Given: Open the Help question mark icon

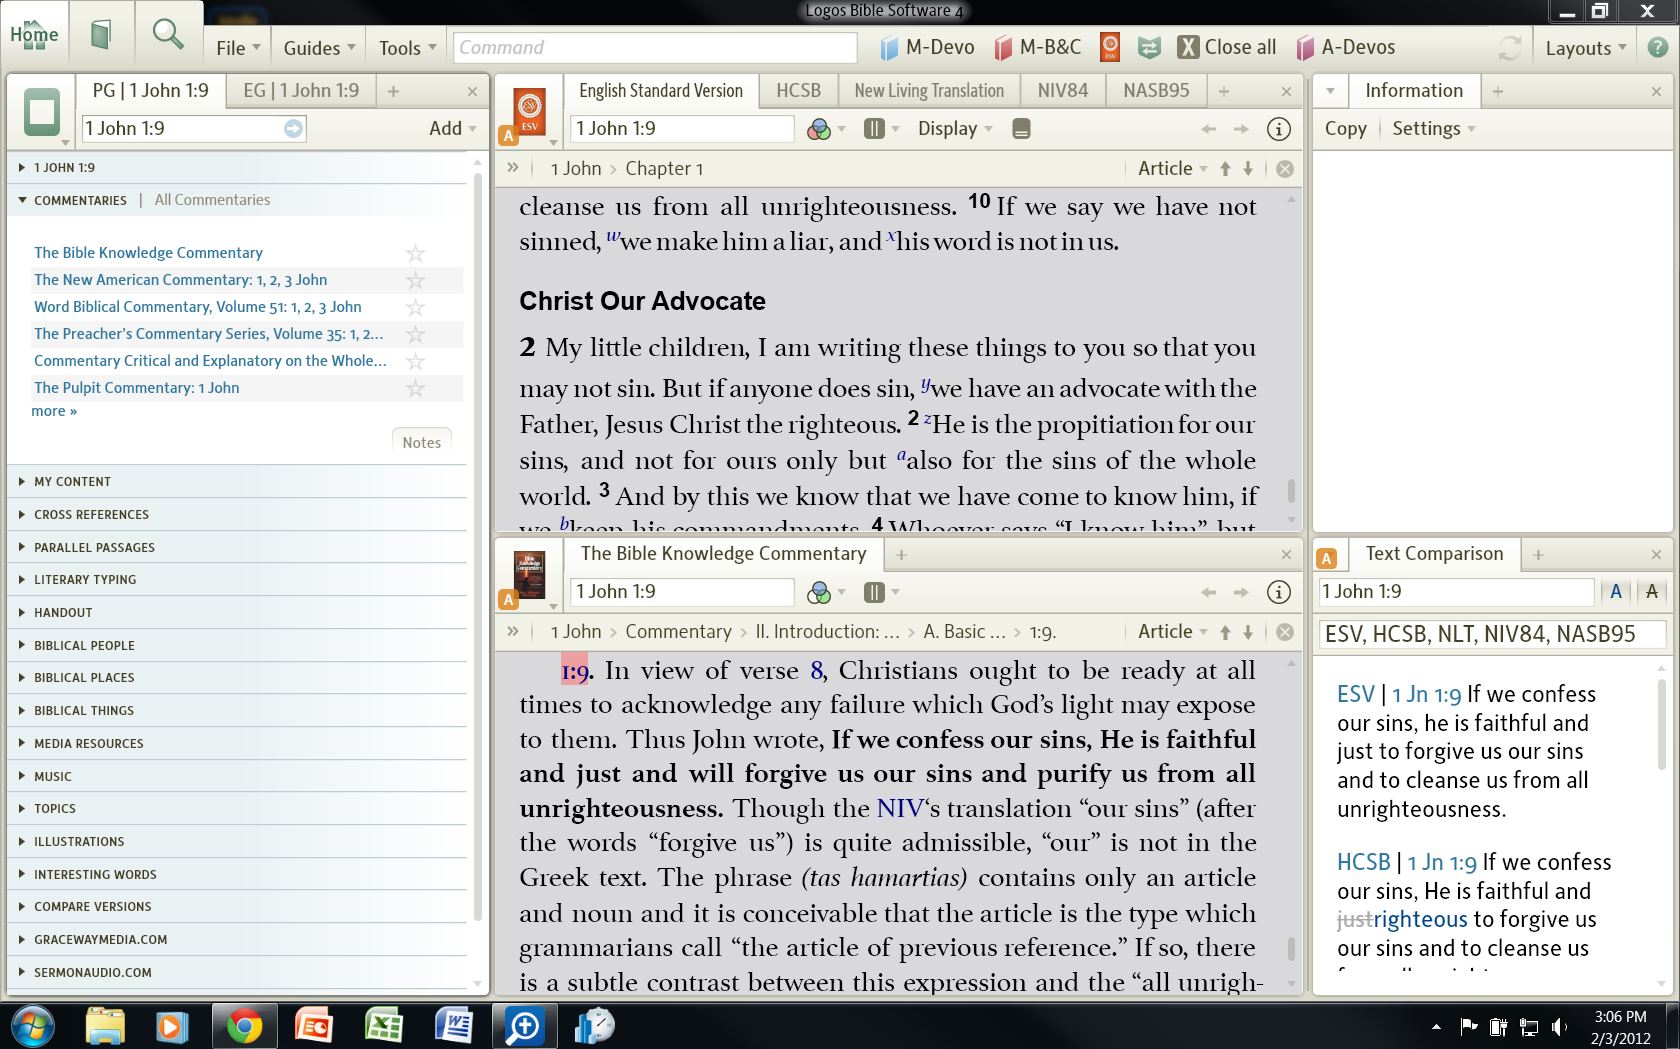Looking at the screenshot, I should click(1657, 47).
